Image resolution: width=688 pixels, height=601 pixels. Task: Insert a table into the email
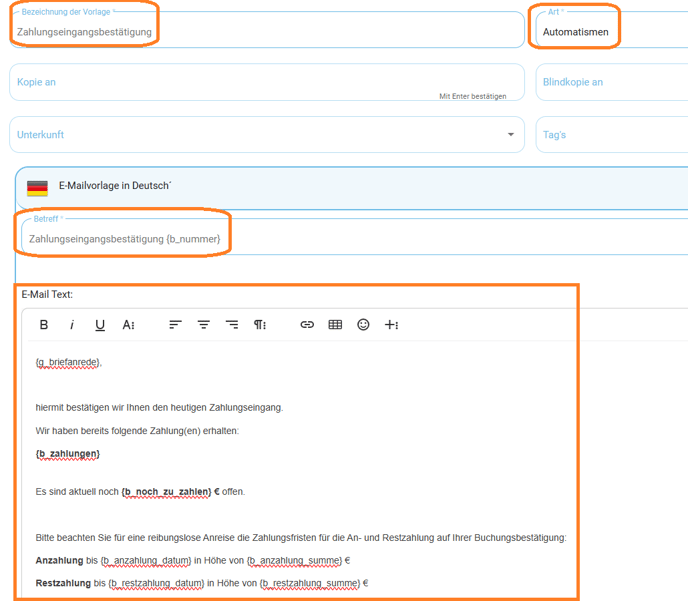(x=335, y=325)
